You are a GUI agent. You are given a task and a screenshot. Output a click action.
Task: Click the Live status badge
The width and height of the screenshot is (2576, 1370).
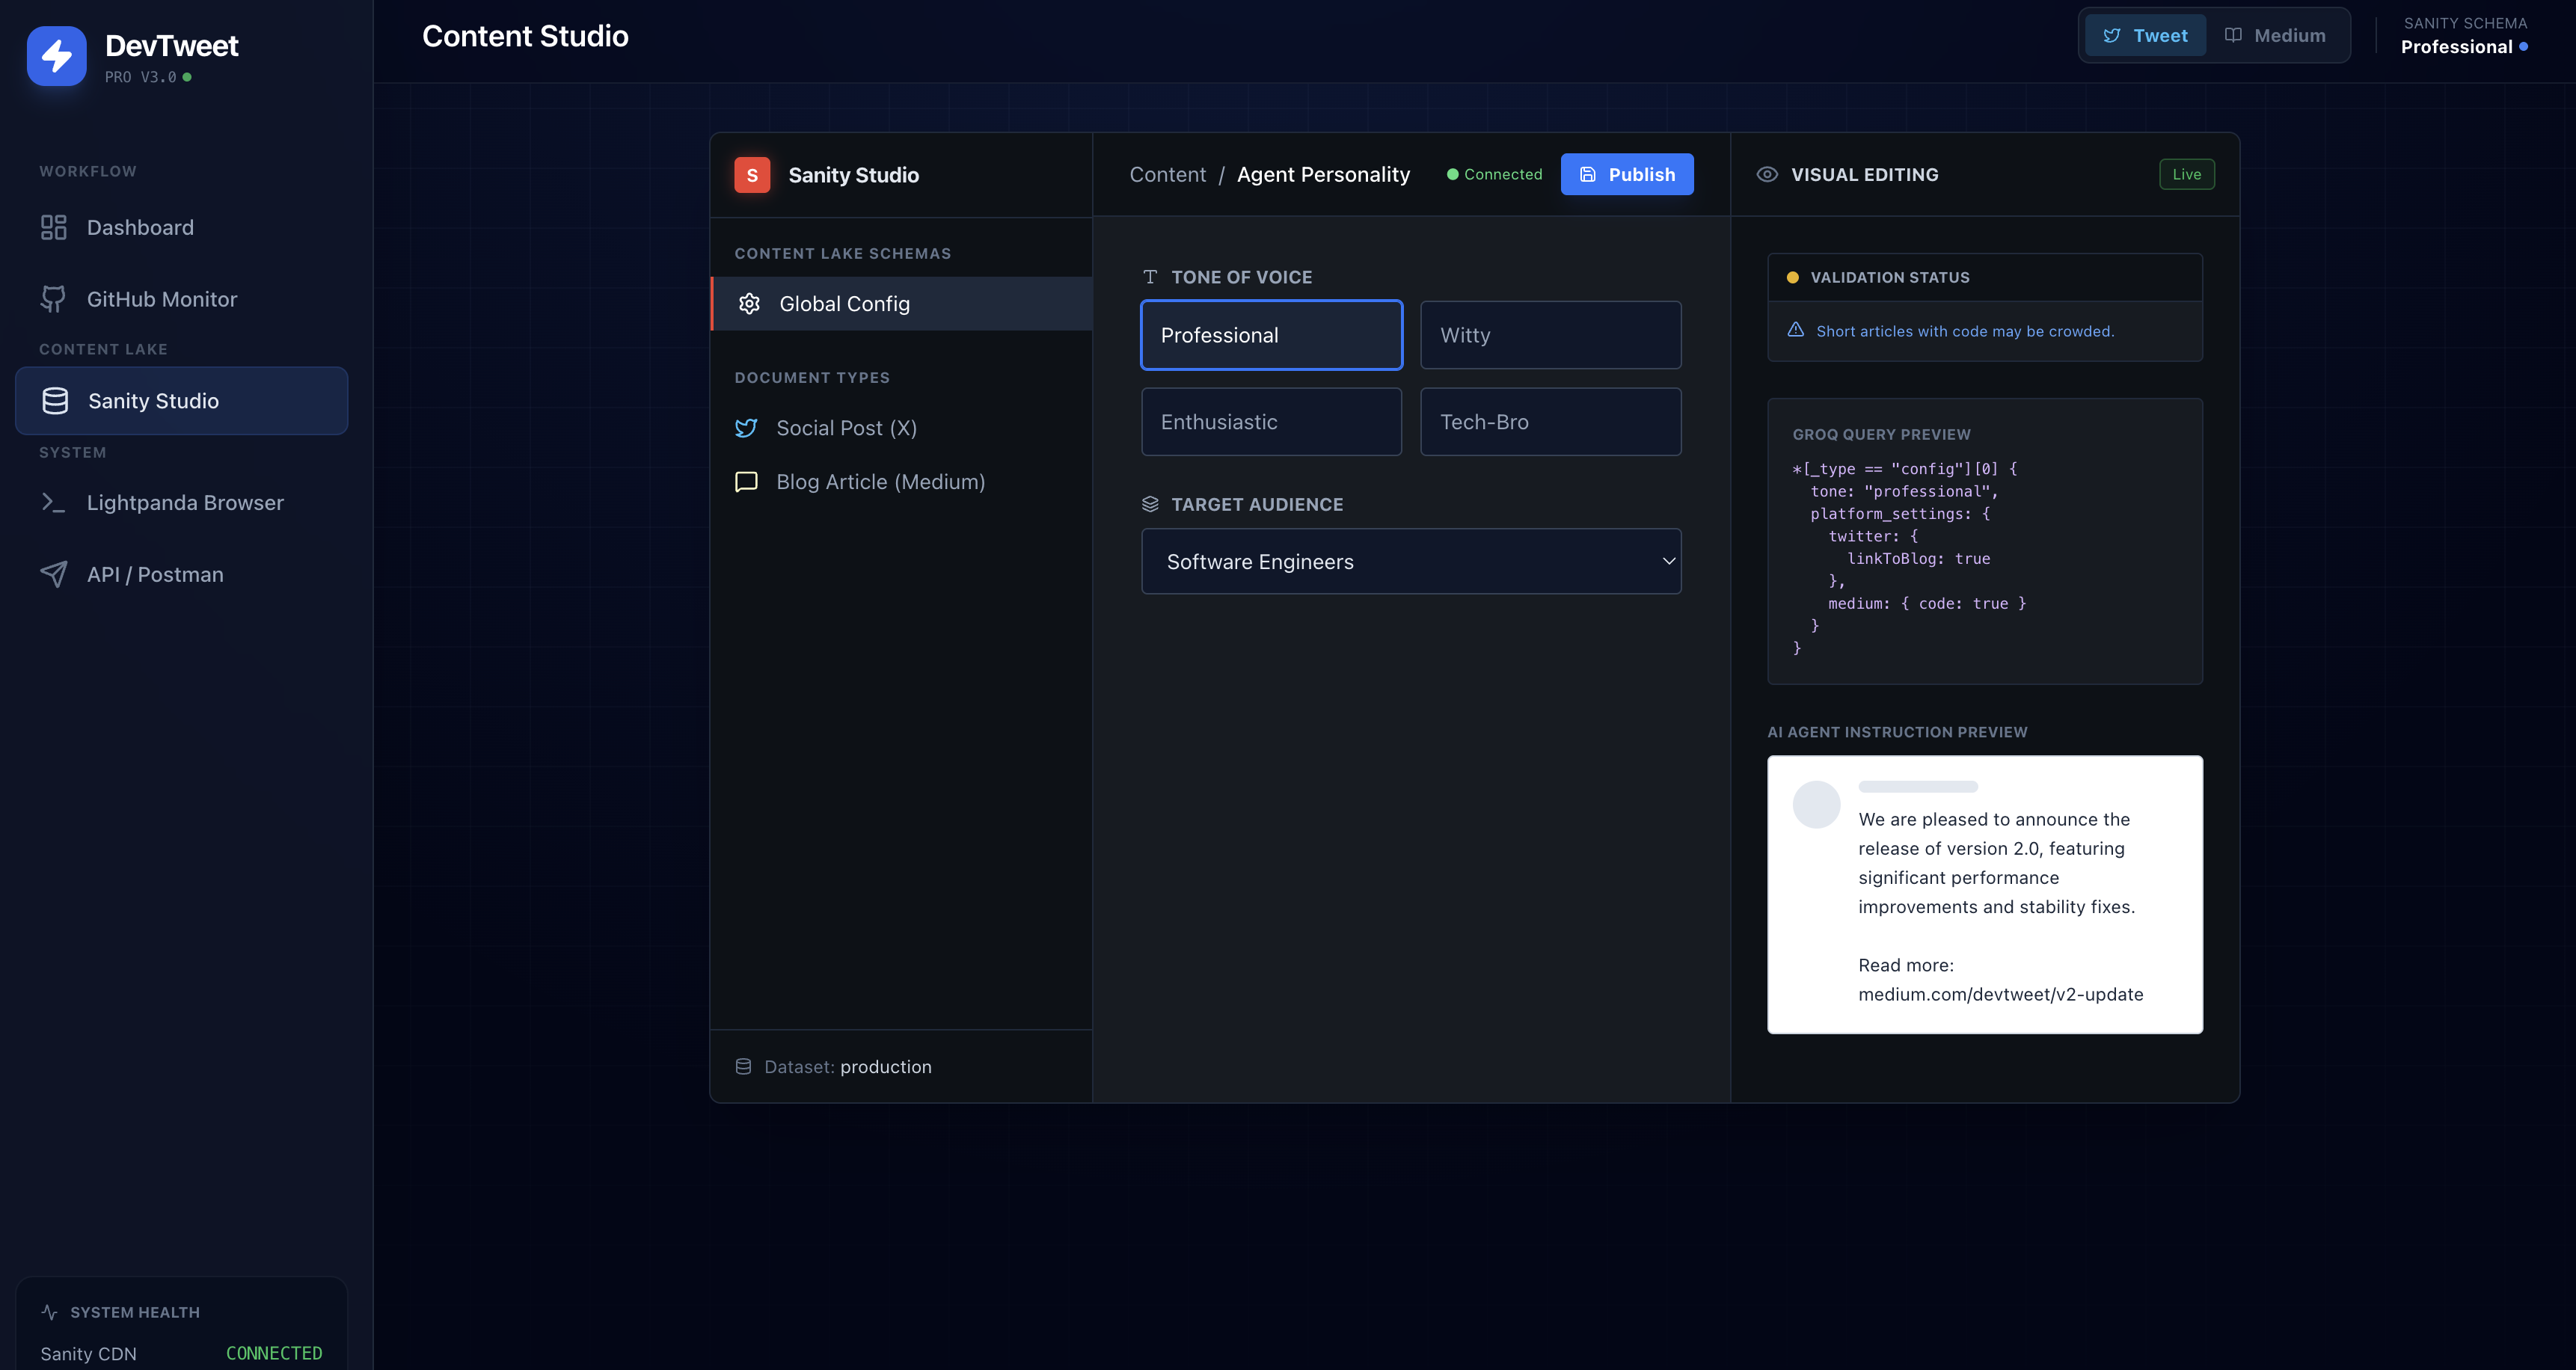coord(2186,175)
